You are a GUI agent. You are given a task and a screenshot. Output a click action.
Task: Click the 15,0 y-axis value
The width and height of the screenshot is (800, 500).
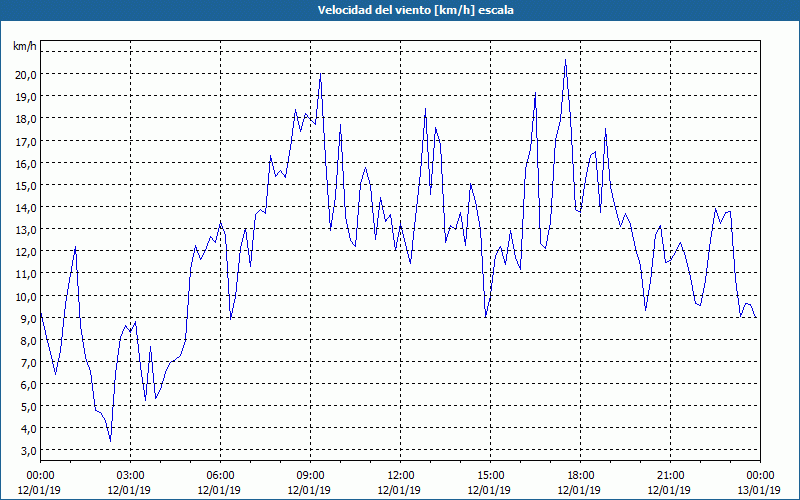pos(26,185)
